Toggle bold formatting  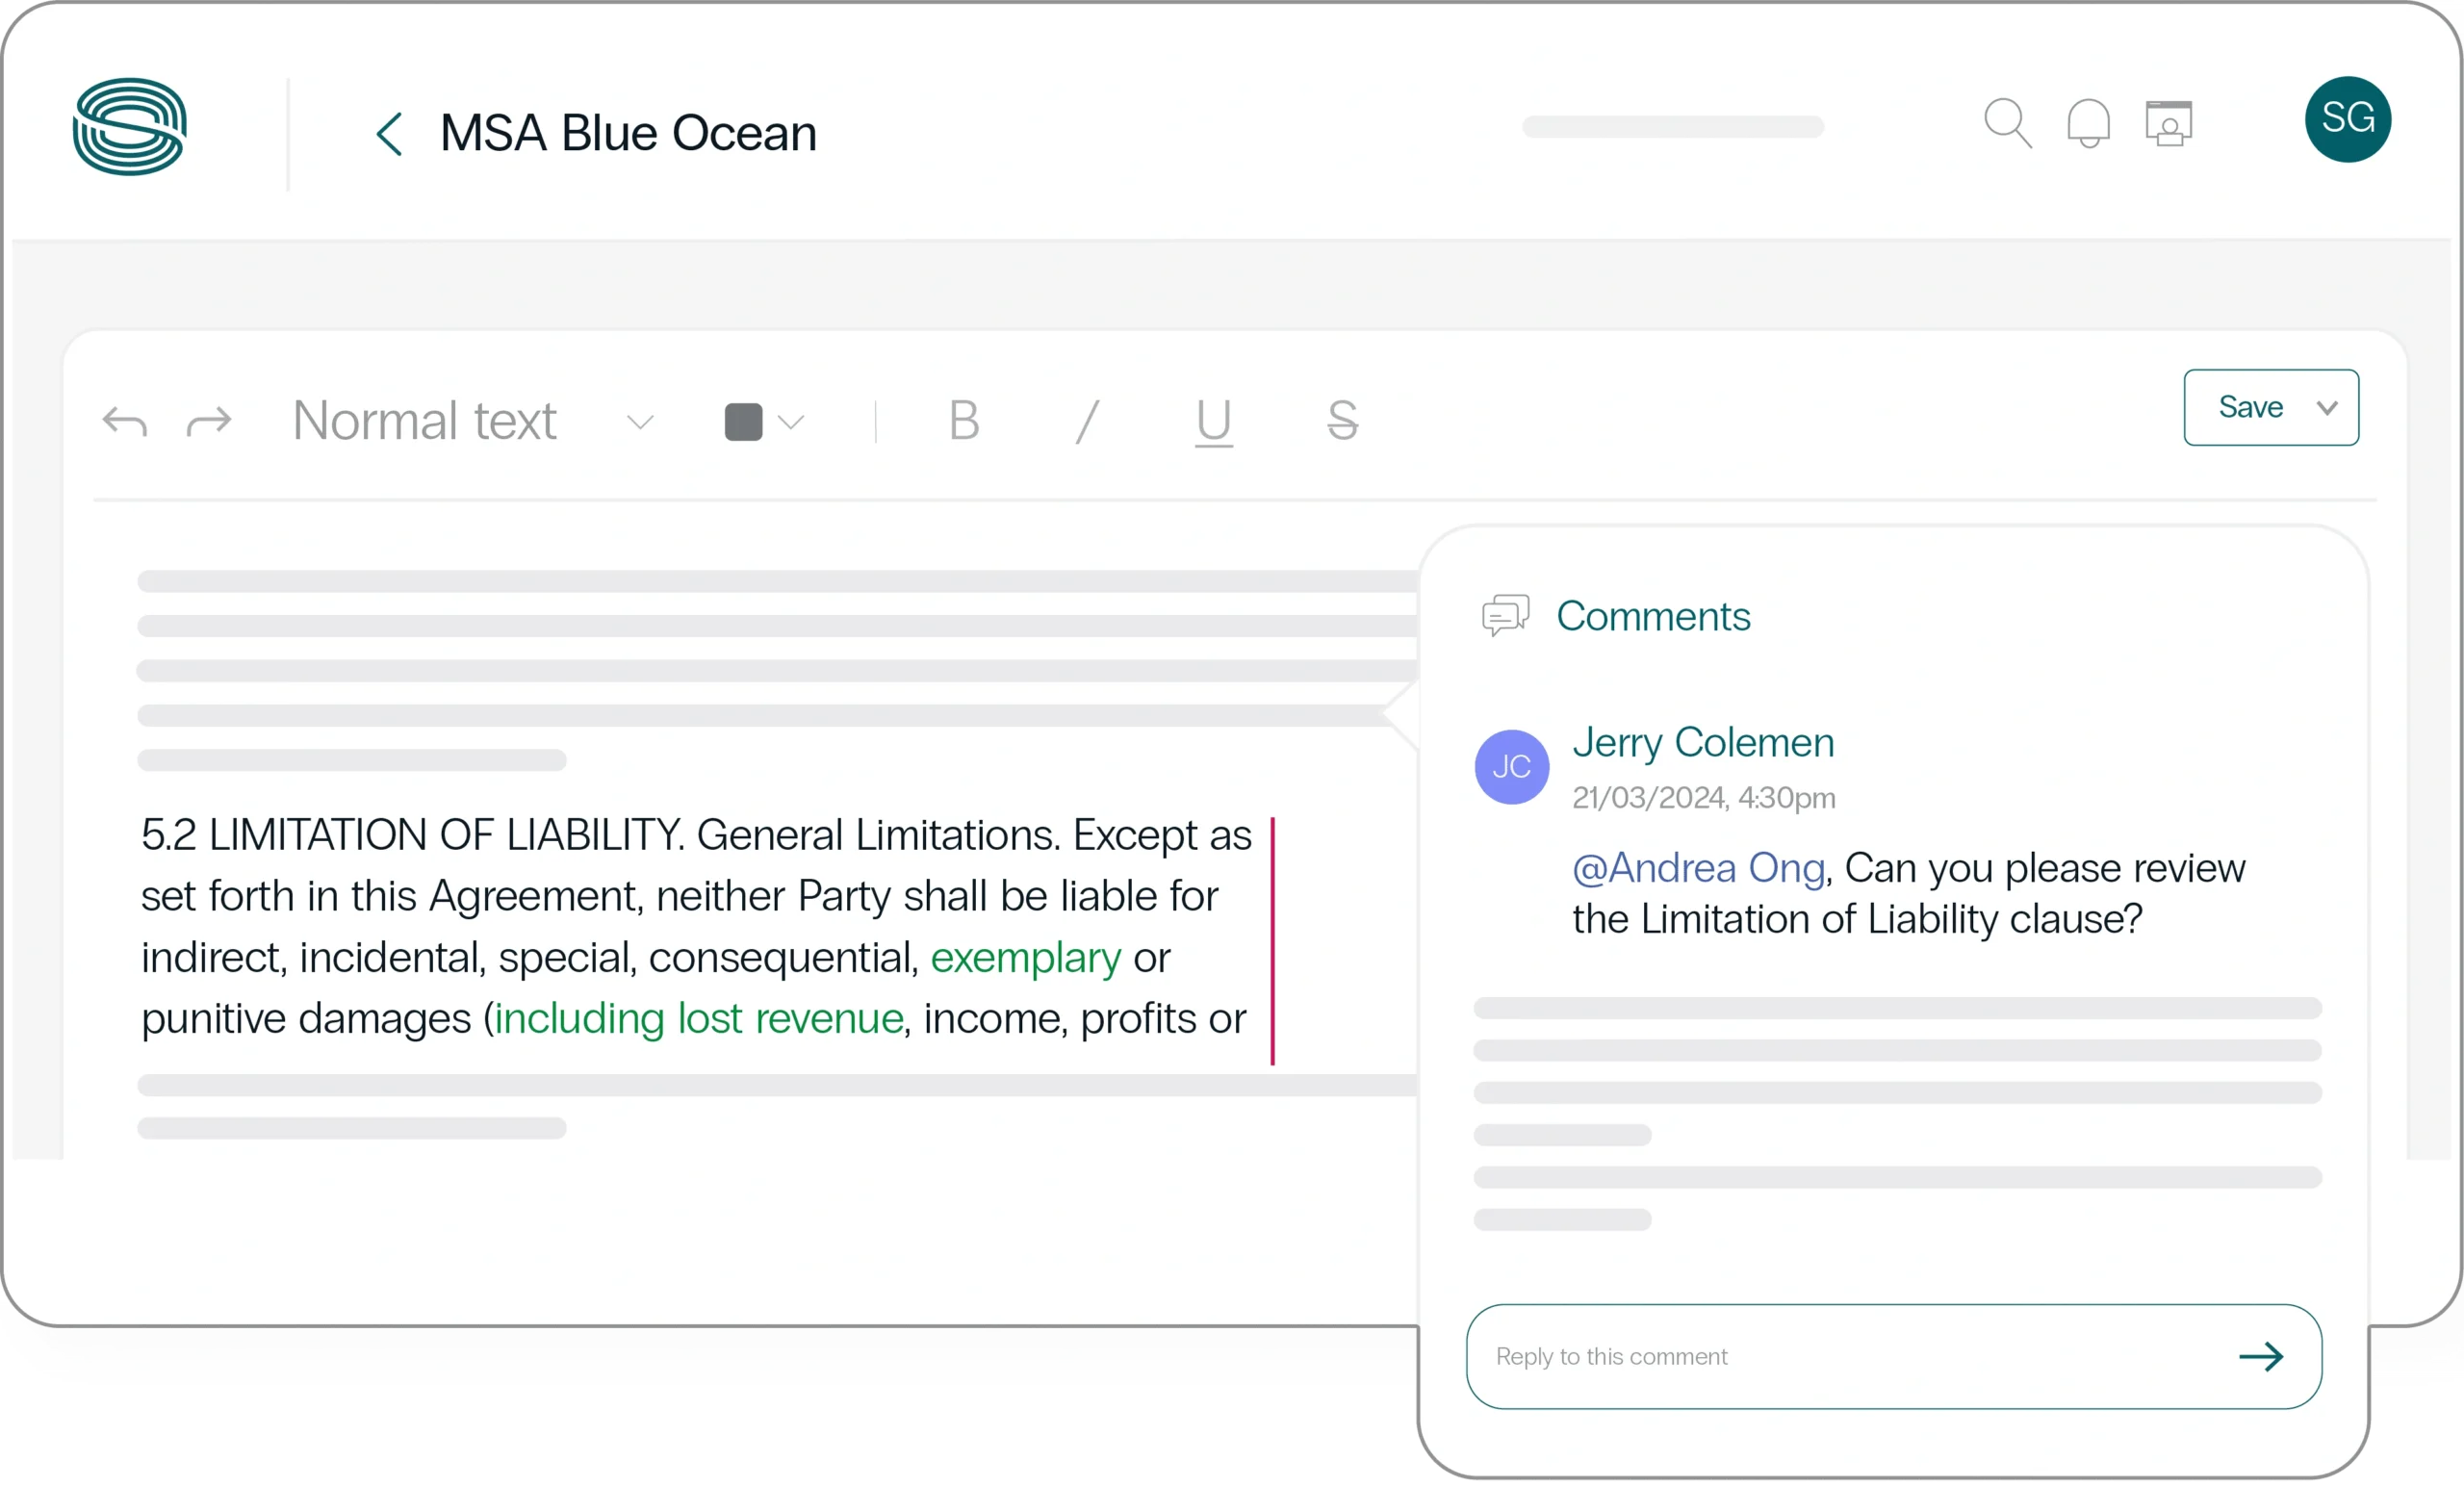coord(964,421)
